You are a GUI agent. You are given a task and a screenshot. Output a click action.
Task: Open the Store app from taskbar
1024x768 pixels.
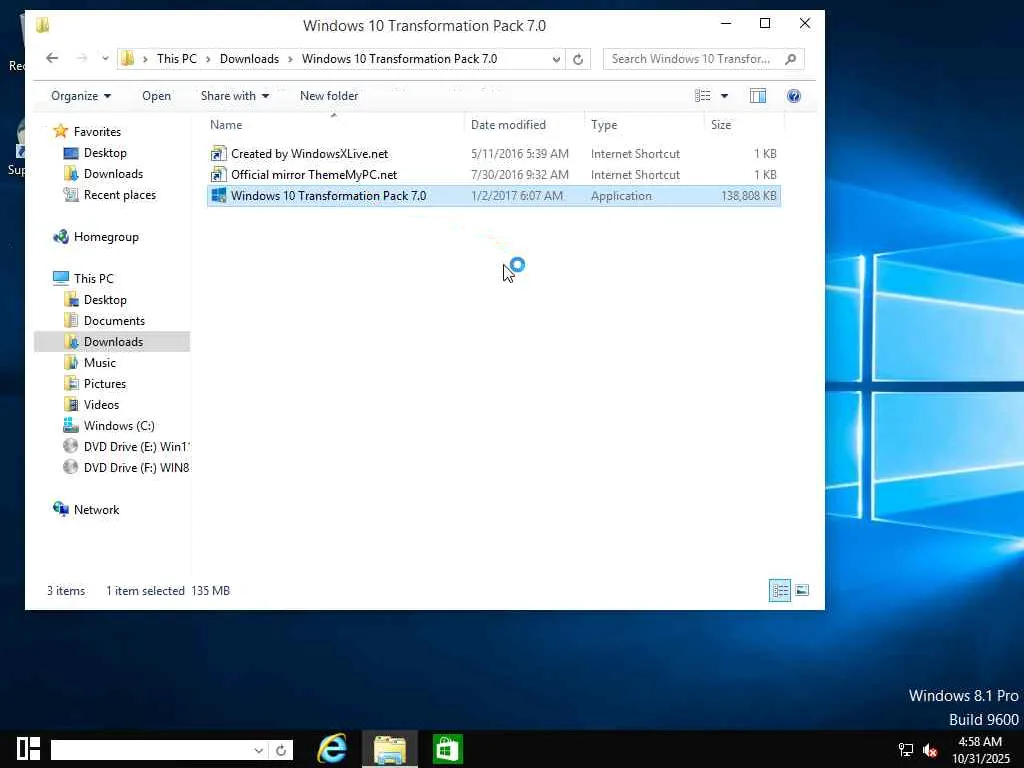click(447, 749)
